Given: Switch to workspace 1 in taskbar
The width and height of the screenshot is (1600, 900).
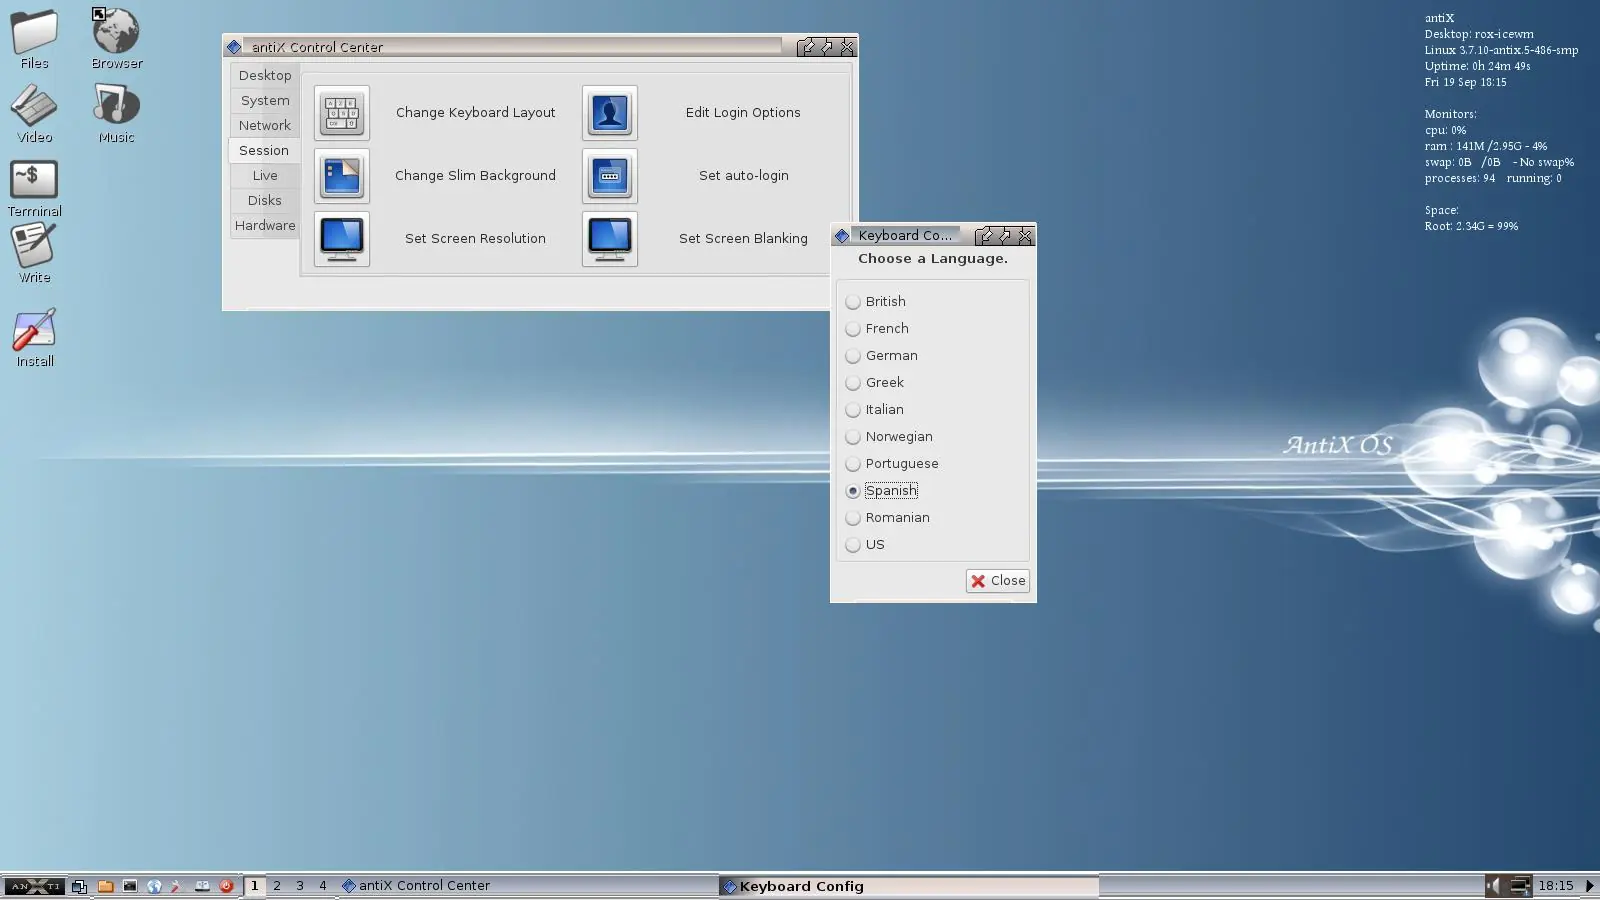Looking at the screenshot, I should [255, 886].
